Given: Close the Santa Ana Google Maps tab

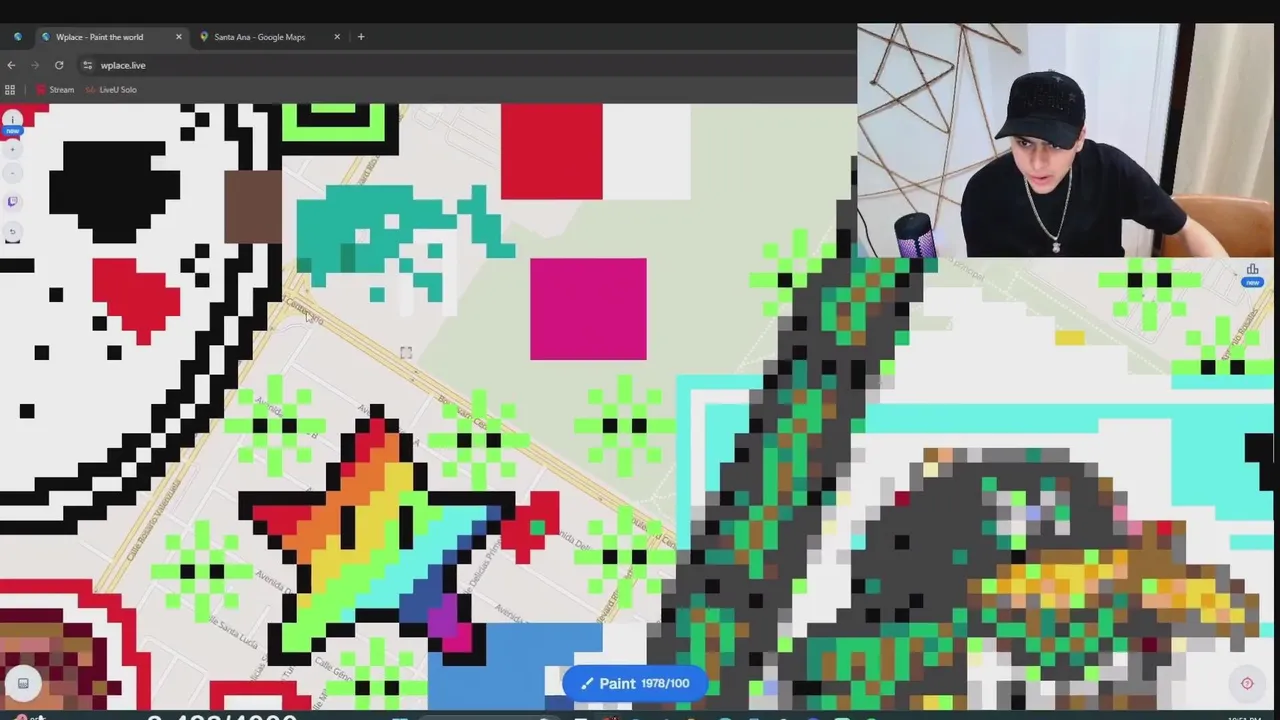Looking at the screenshot, I should (337, 37).
